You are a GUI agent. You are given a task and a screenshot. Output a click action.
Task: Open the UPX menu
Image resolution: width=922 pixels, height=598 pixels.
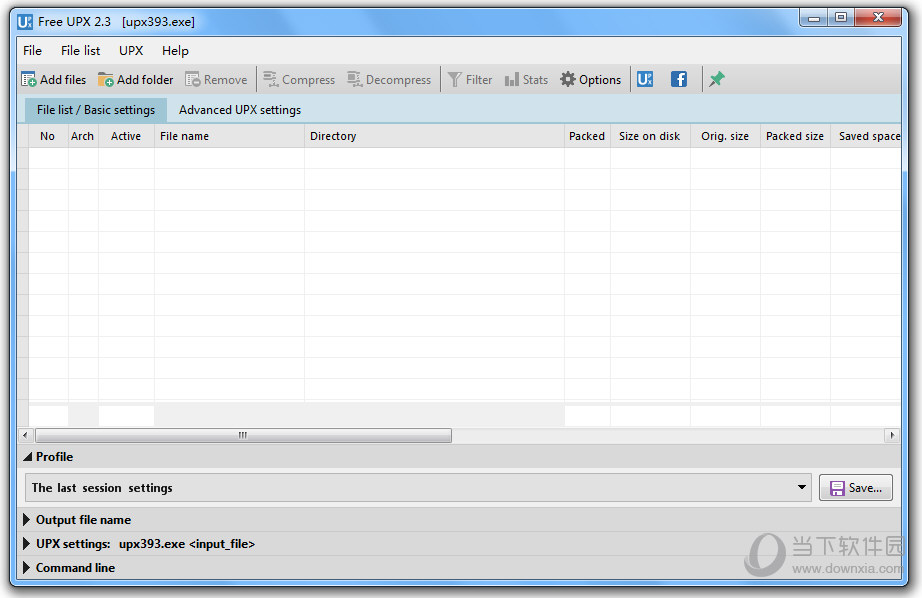pyautogui.click(x=131, y=51)
